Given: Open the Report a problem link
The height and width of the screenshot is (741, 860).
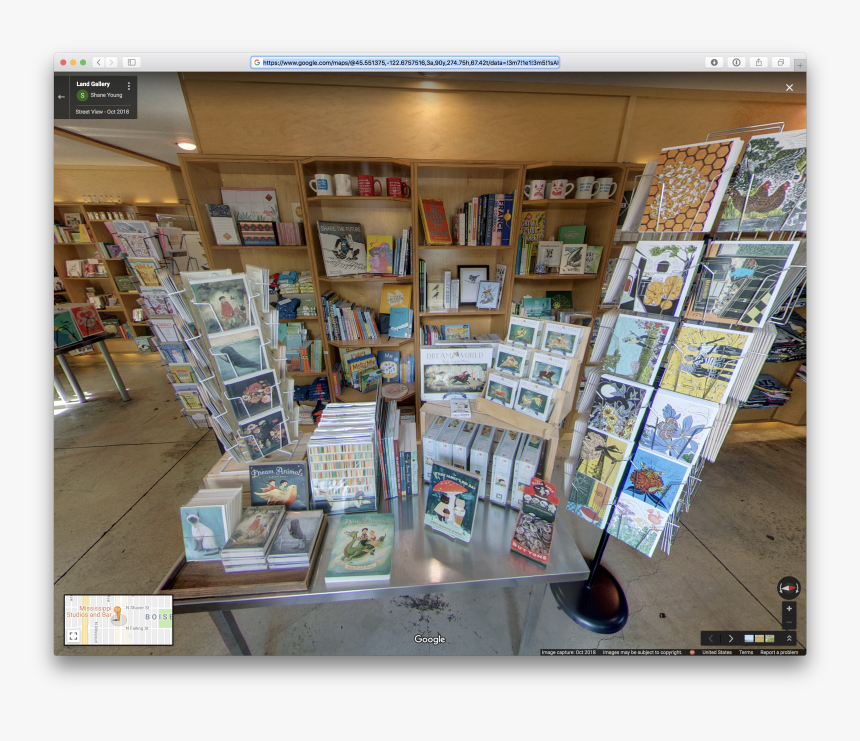Looking at the screenshot, I should pyautogui.click(x=779, y=652).
